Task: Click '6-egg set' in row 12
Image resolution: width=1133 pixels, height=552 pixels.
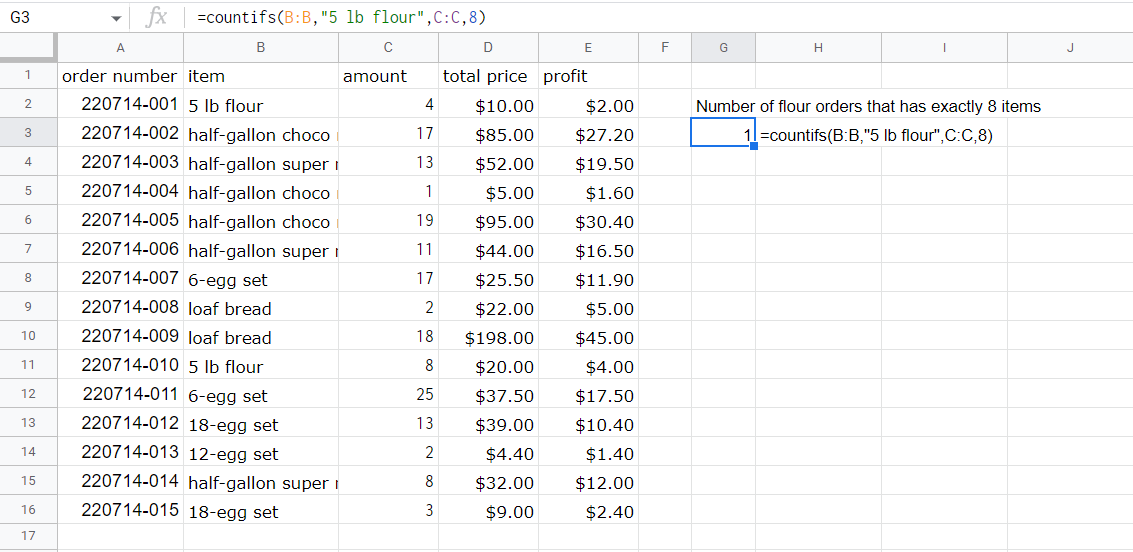Action: tap(261, 394)
